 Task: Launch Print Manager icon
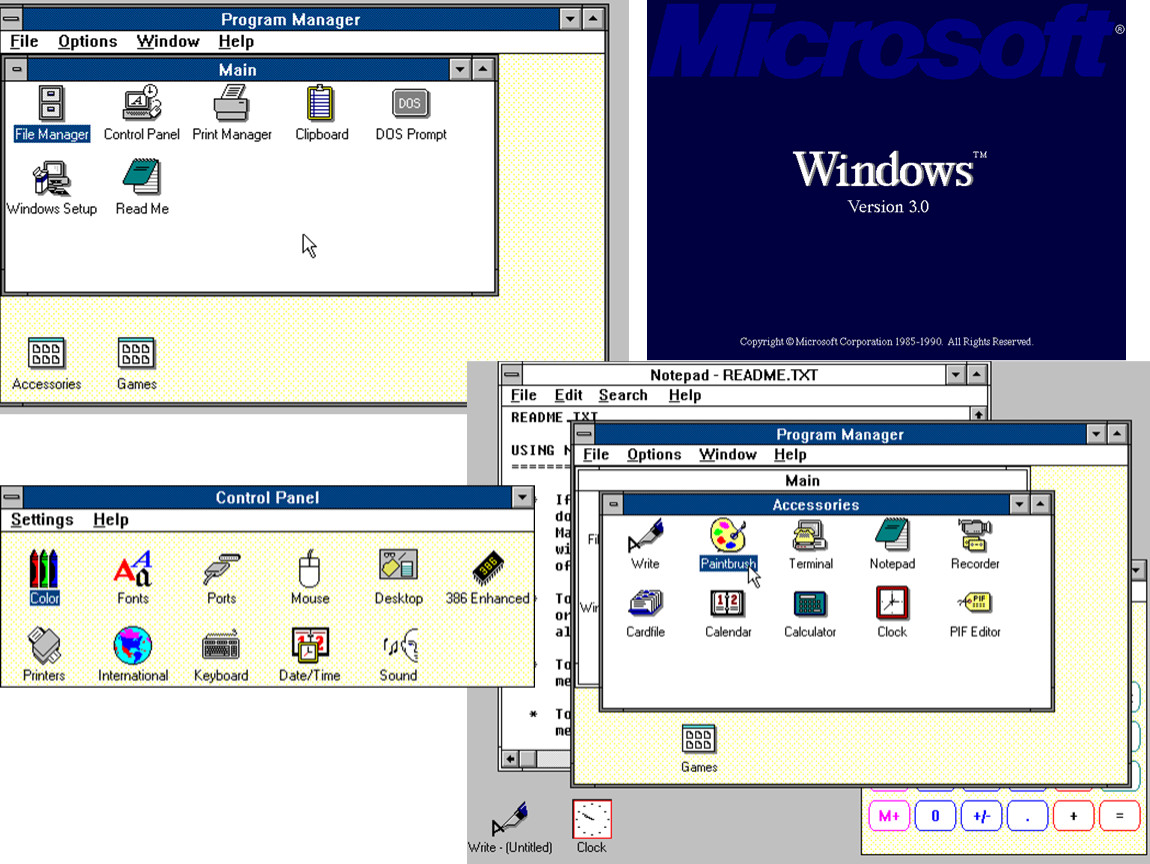point(232,113)
